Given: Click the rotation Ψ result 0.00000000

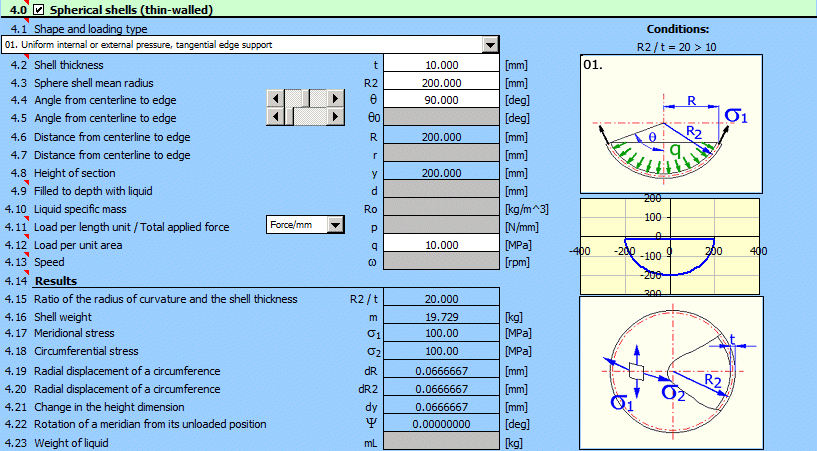Looking at the screenshot, I should click(x=441, y=424).
